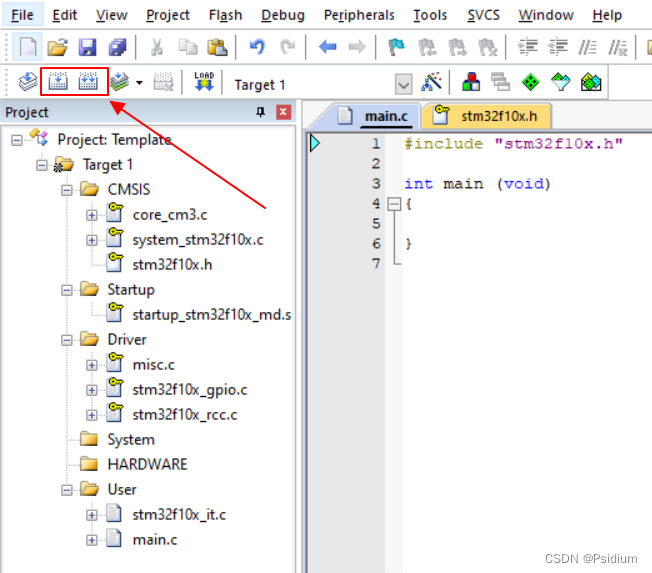652x573 pixels.
Task: Fold main function at line 4
Action: tap(394, 204)
